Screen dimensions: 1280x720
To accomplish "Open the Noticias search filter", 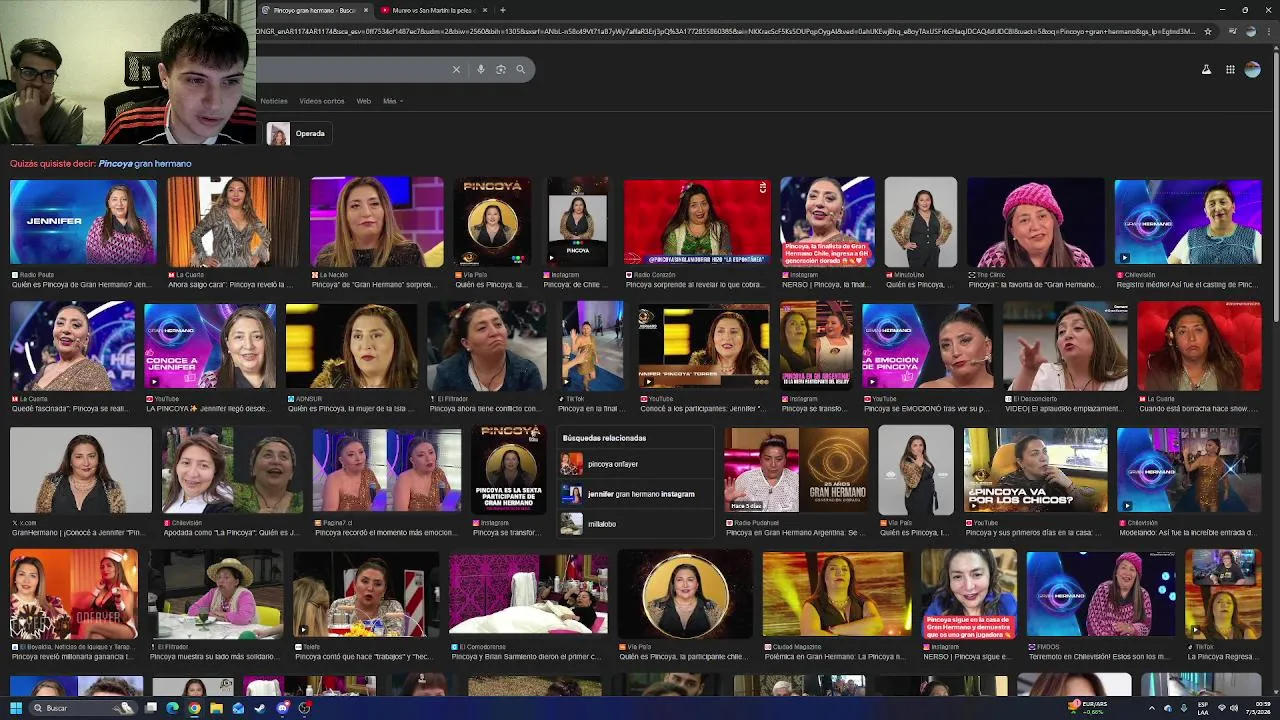I will [274, 101].
